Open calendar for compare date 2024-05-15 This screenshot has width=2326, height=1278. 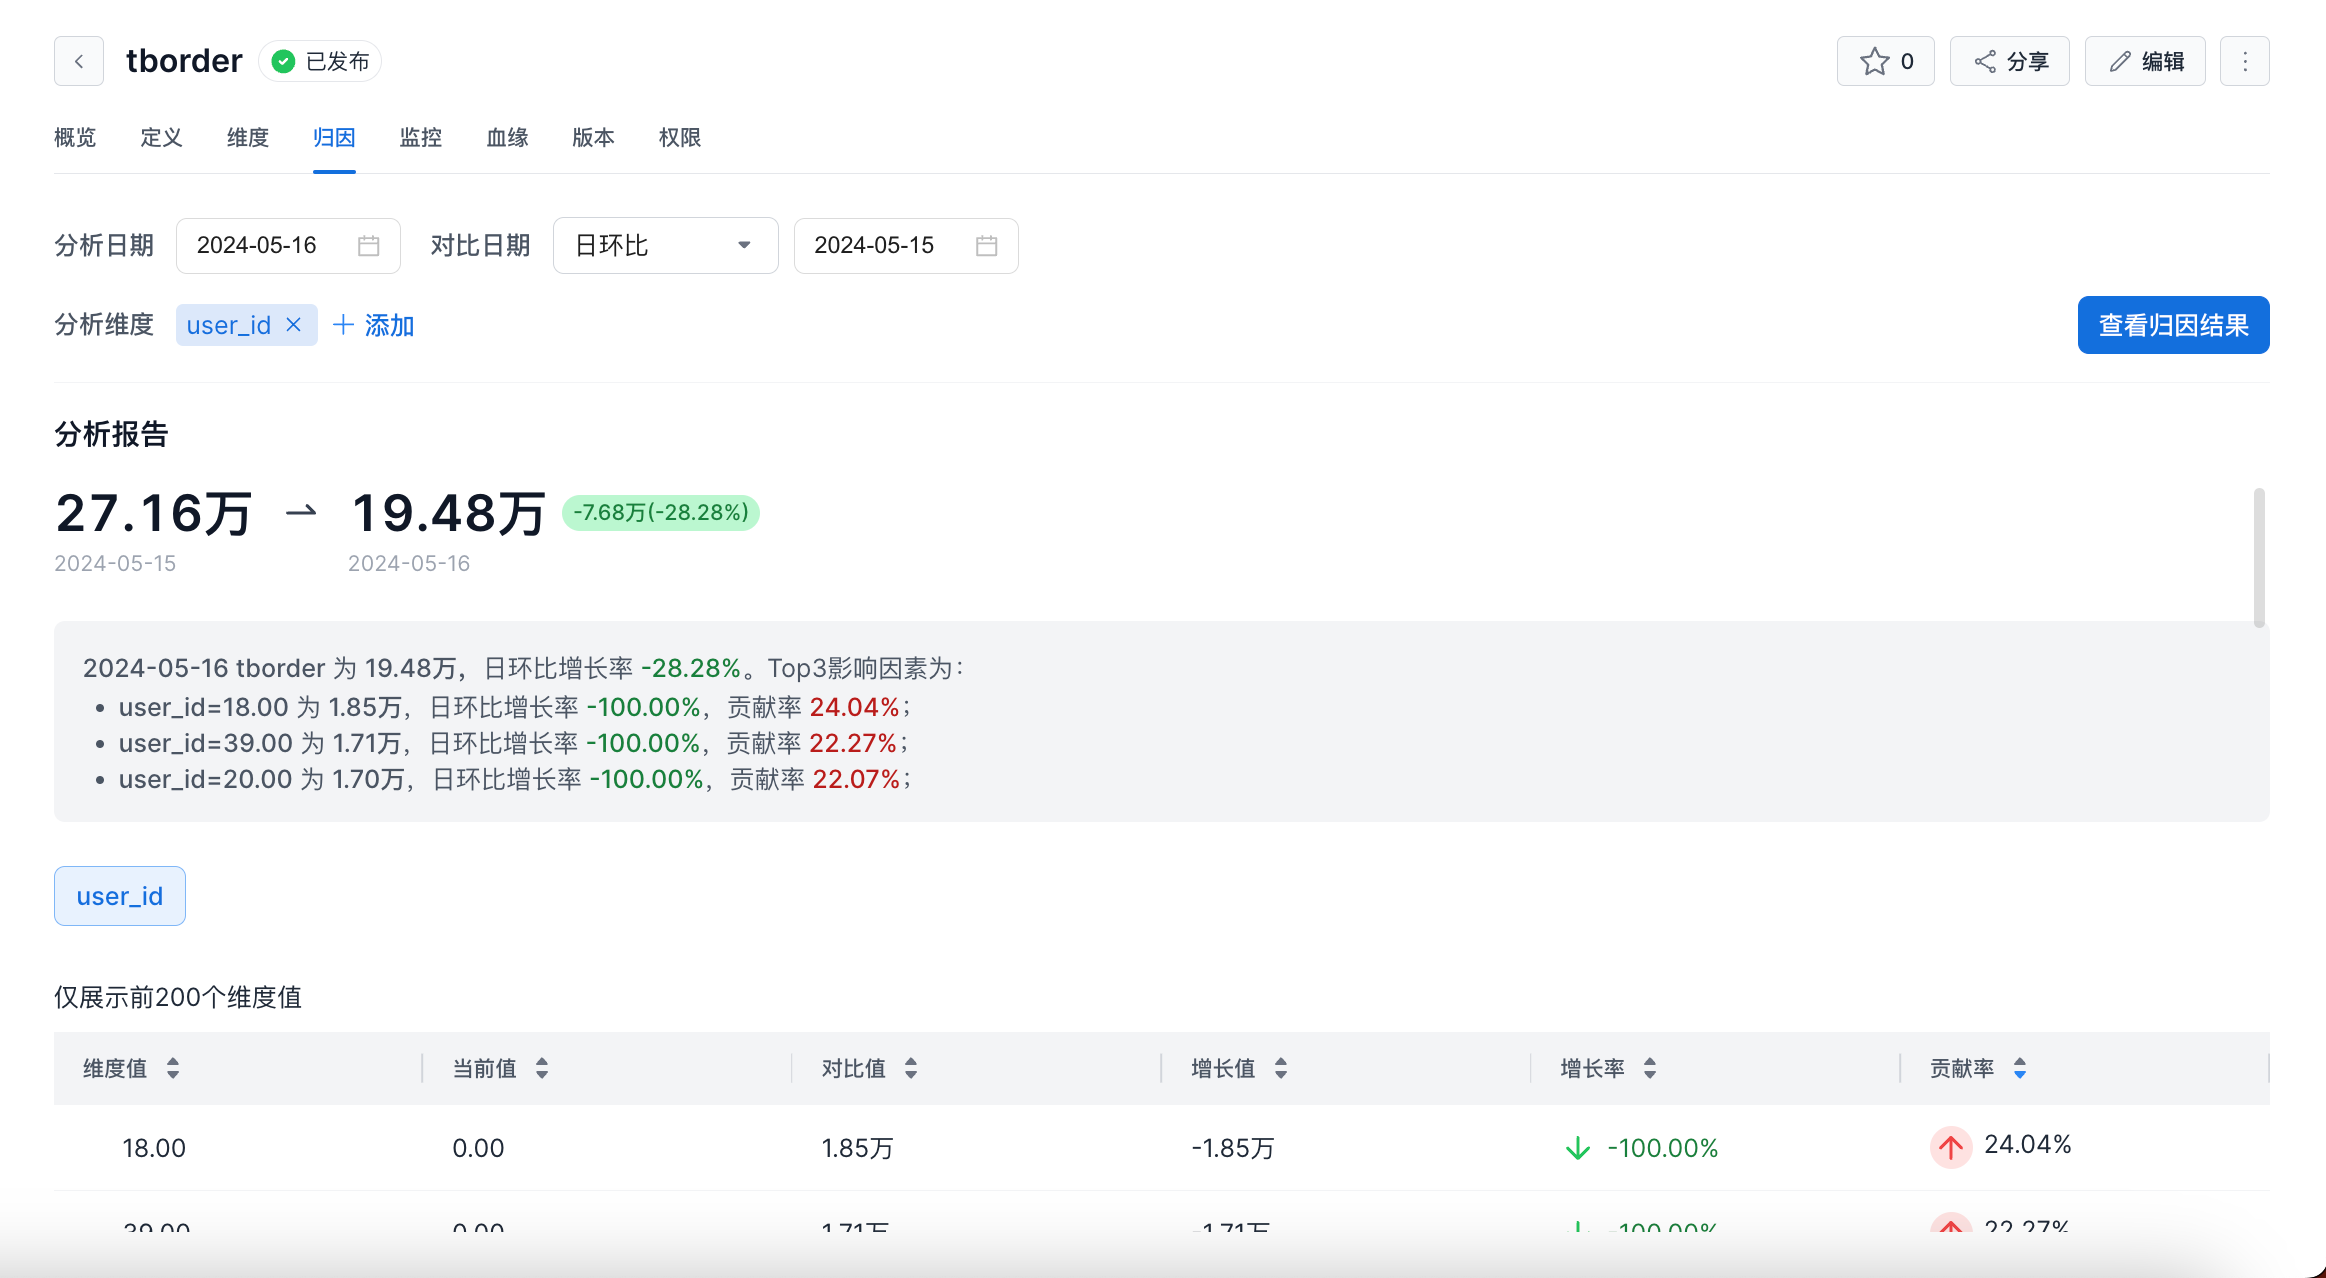(986, 246)
